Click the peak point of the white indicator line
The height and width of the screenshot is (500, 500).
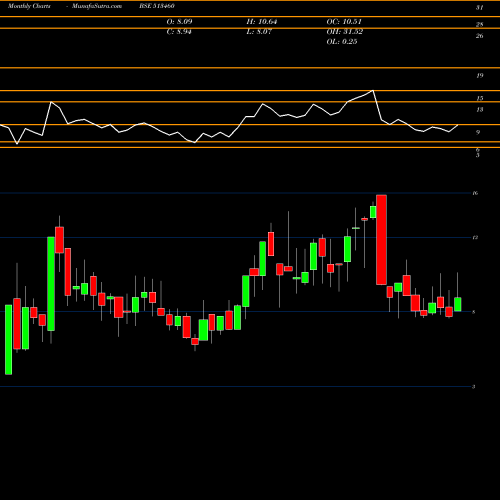tap(372, 90)
